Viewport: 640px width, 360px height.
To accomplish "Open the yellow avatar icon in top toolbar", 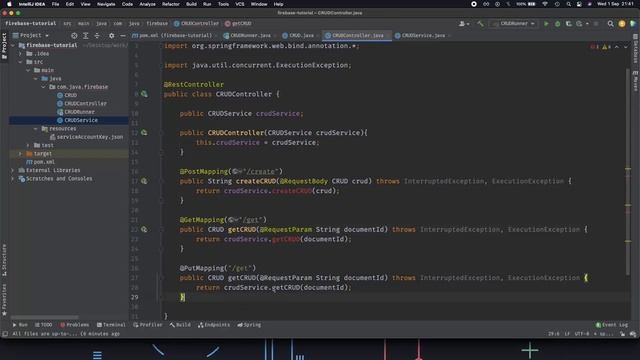I will pos(622,24).
